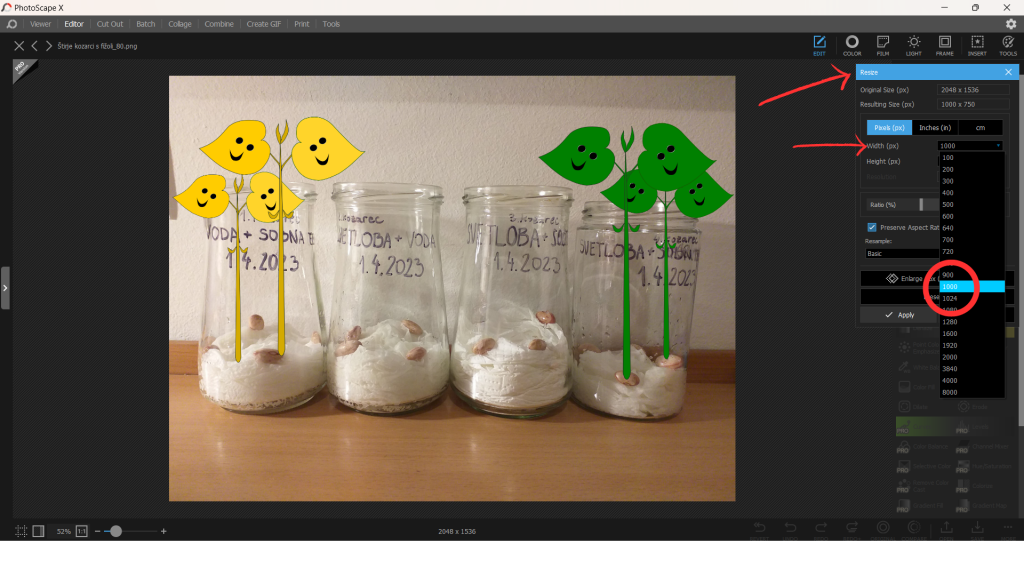Screen dimensions: 1024x576
Task: Click the Original Size field 2048 x 1536
Action: (x=973, y=90)
